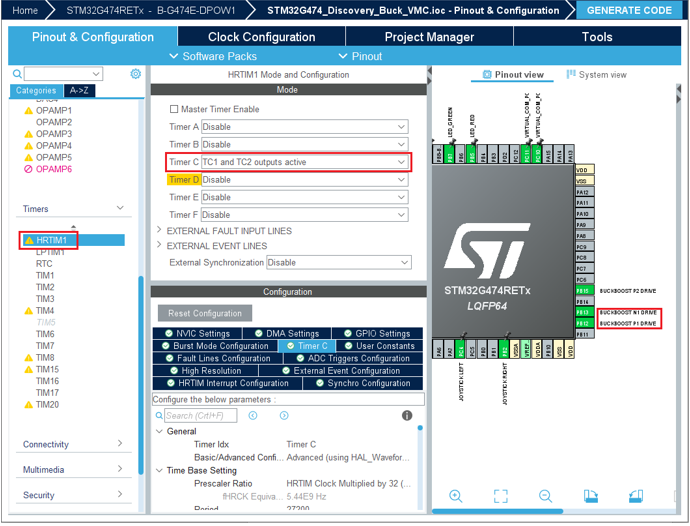Screen dimensions: 690x526
Task: Open the Timer A mode dropdown
Action: tap(305, 127)
